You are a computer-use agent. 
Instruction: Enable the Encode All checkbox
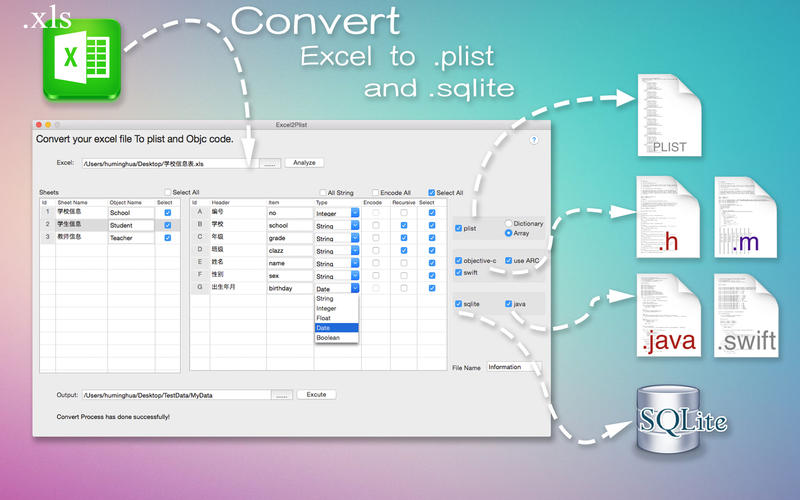[375, 192]
